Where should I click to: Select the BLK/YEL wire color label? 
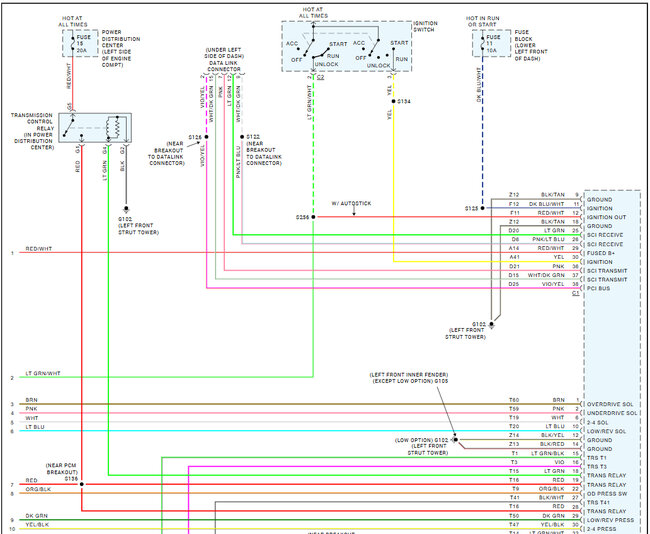pyautogui.click(x=553, y=435)
